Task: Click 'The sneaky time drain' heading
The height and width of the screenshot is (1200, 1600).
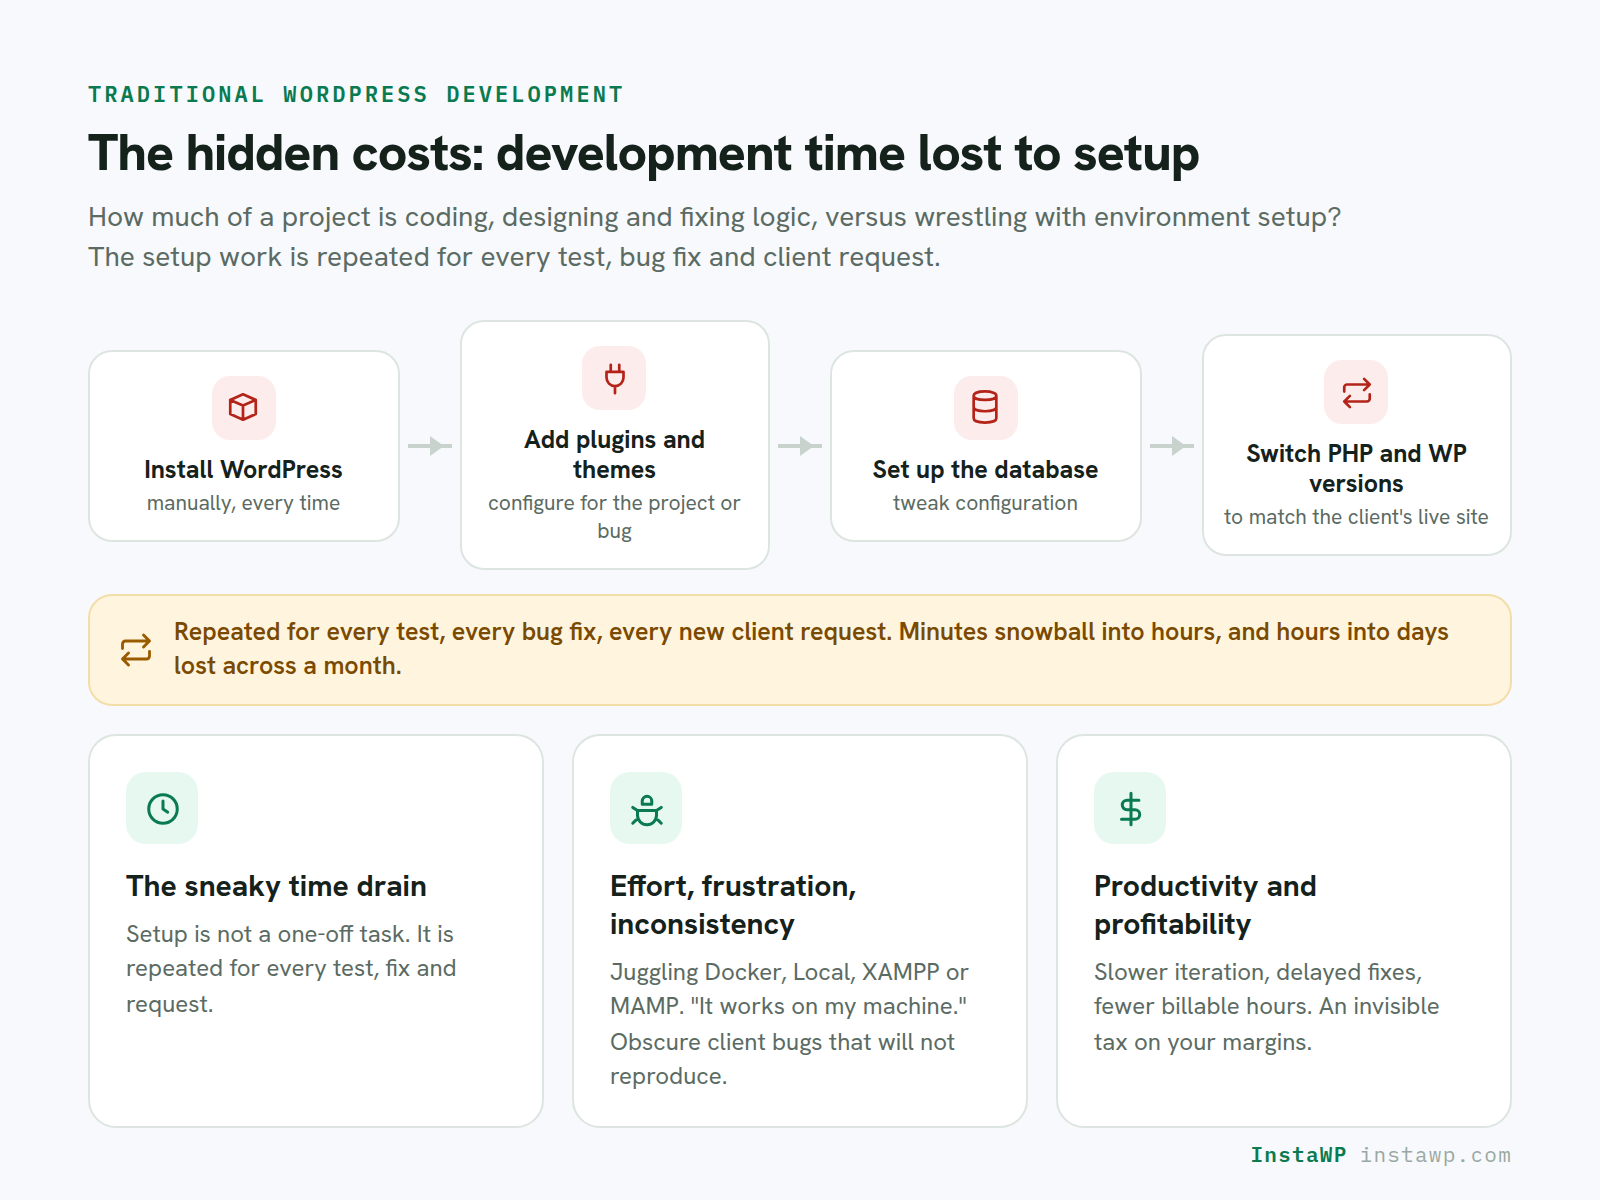Action: click(x=276, y=887)
